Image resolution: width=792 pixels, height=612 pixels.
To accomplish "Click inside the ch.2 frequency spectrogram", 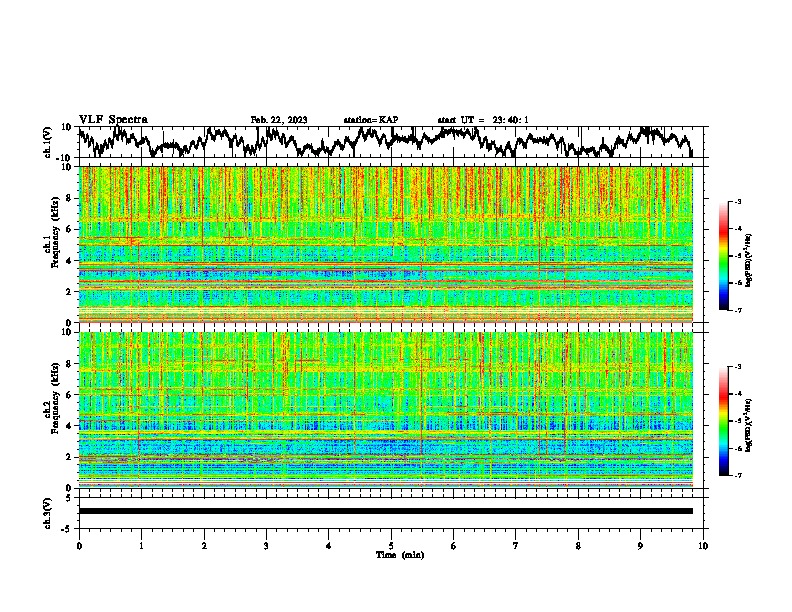I will pos(386,409).
